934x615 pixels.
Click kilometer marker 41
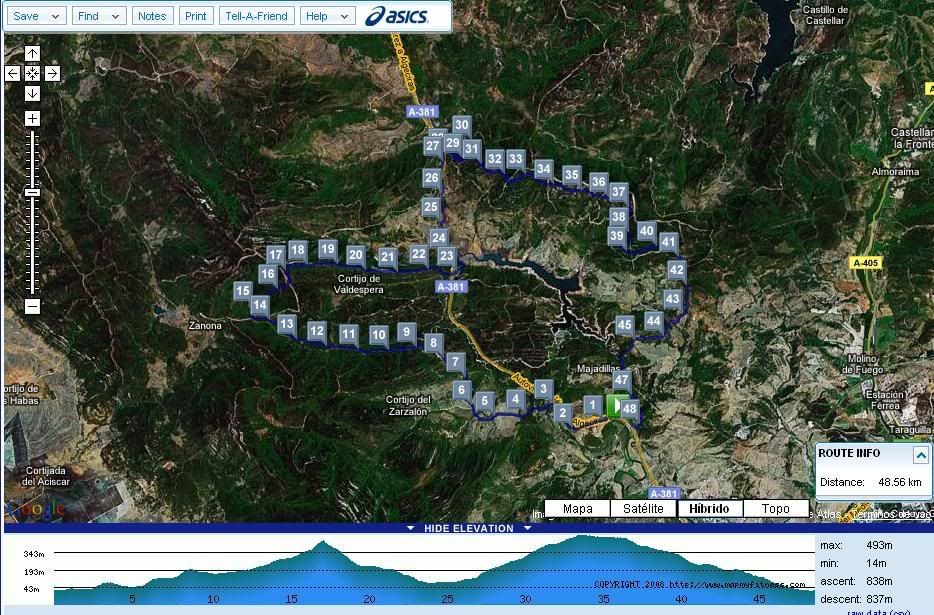tap(668, 243)
